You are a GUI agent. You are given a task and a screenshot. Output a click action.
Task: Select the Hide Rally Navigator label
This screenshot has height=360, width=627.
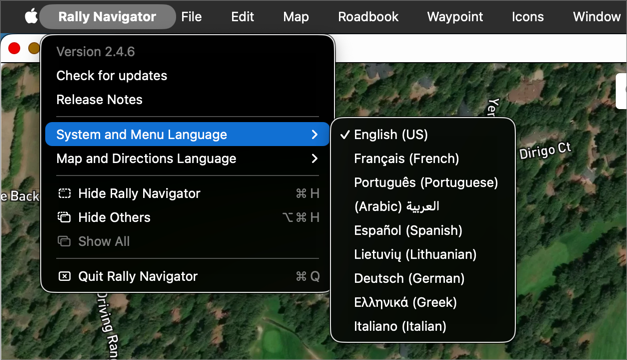[x=139, y=194]
